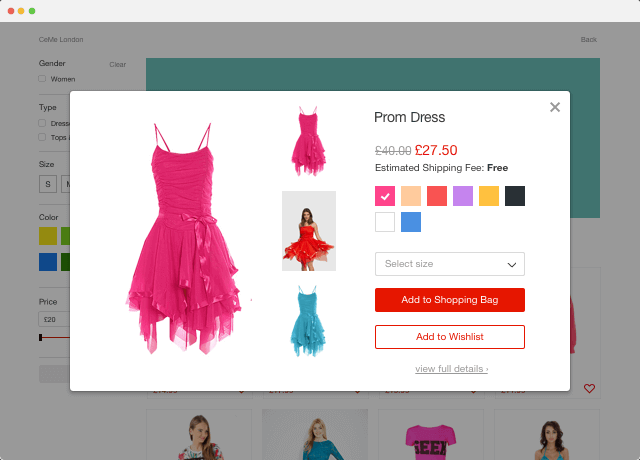
Task: Open the brunette model teal top product card
Action: 547,435
